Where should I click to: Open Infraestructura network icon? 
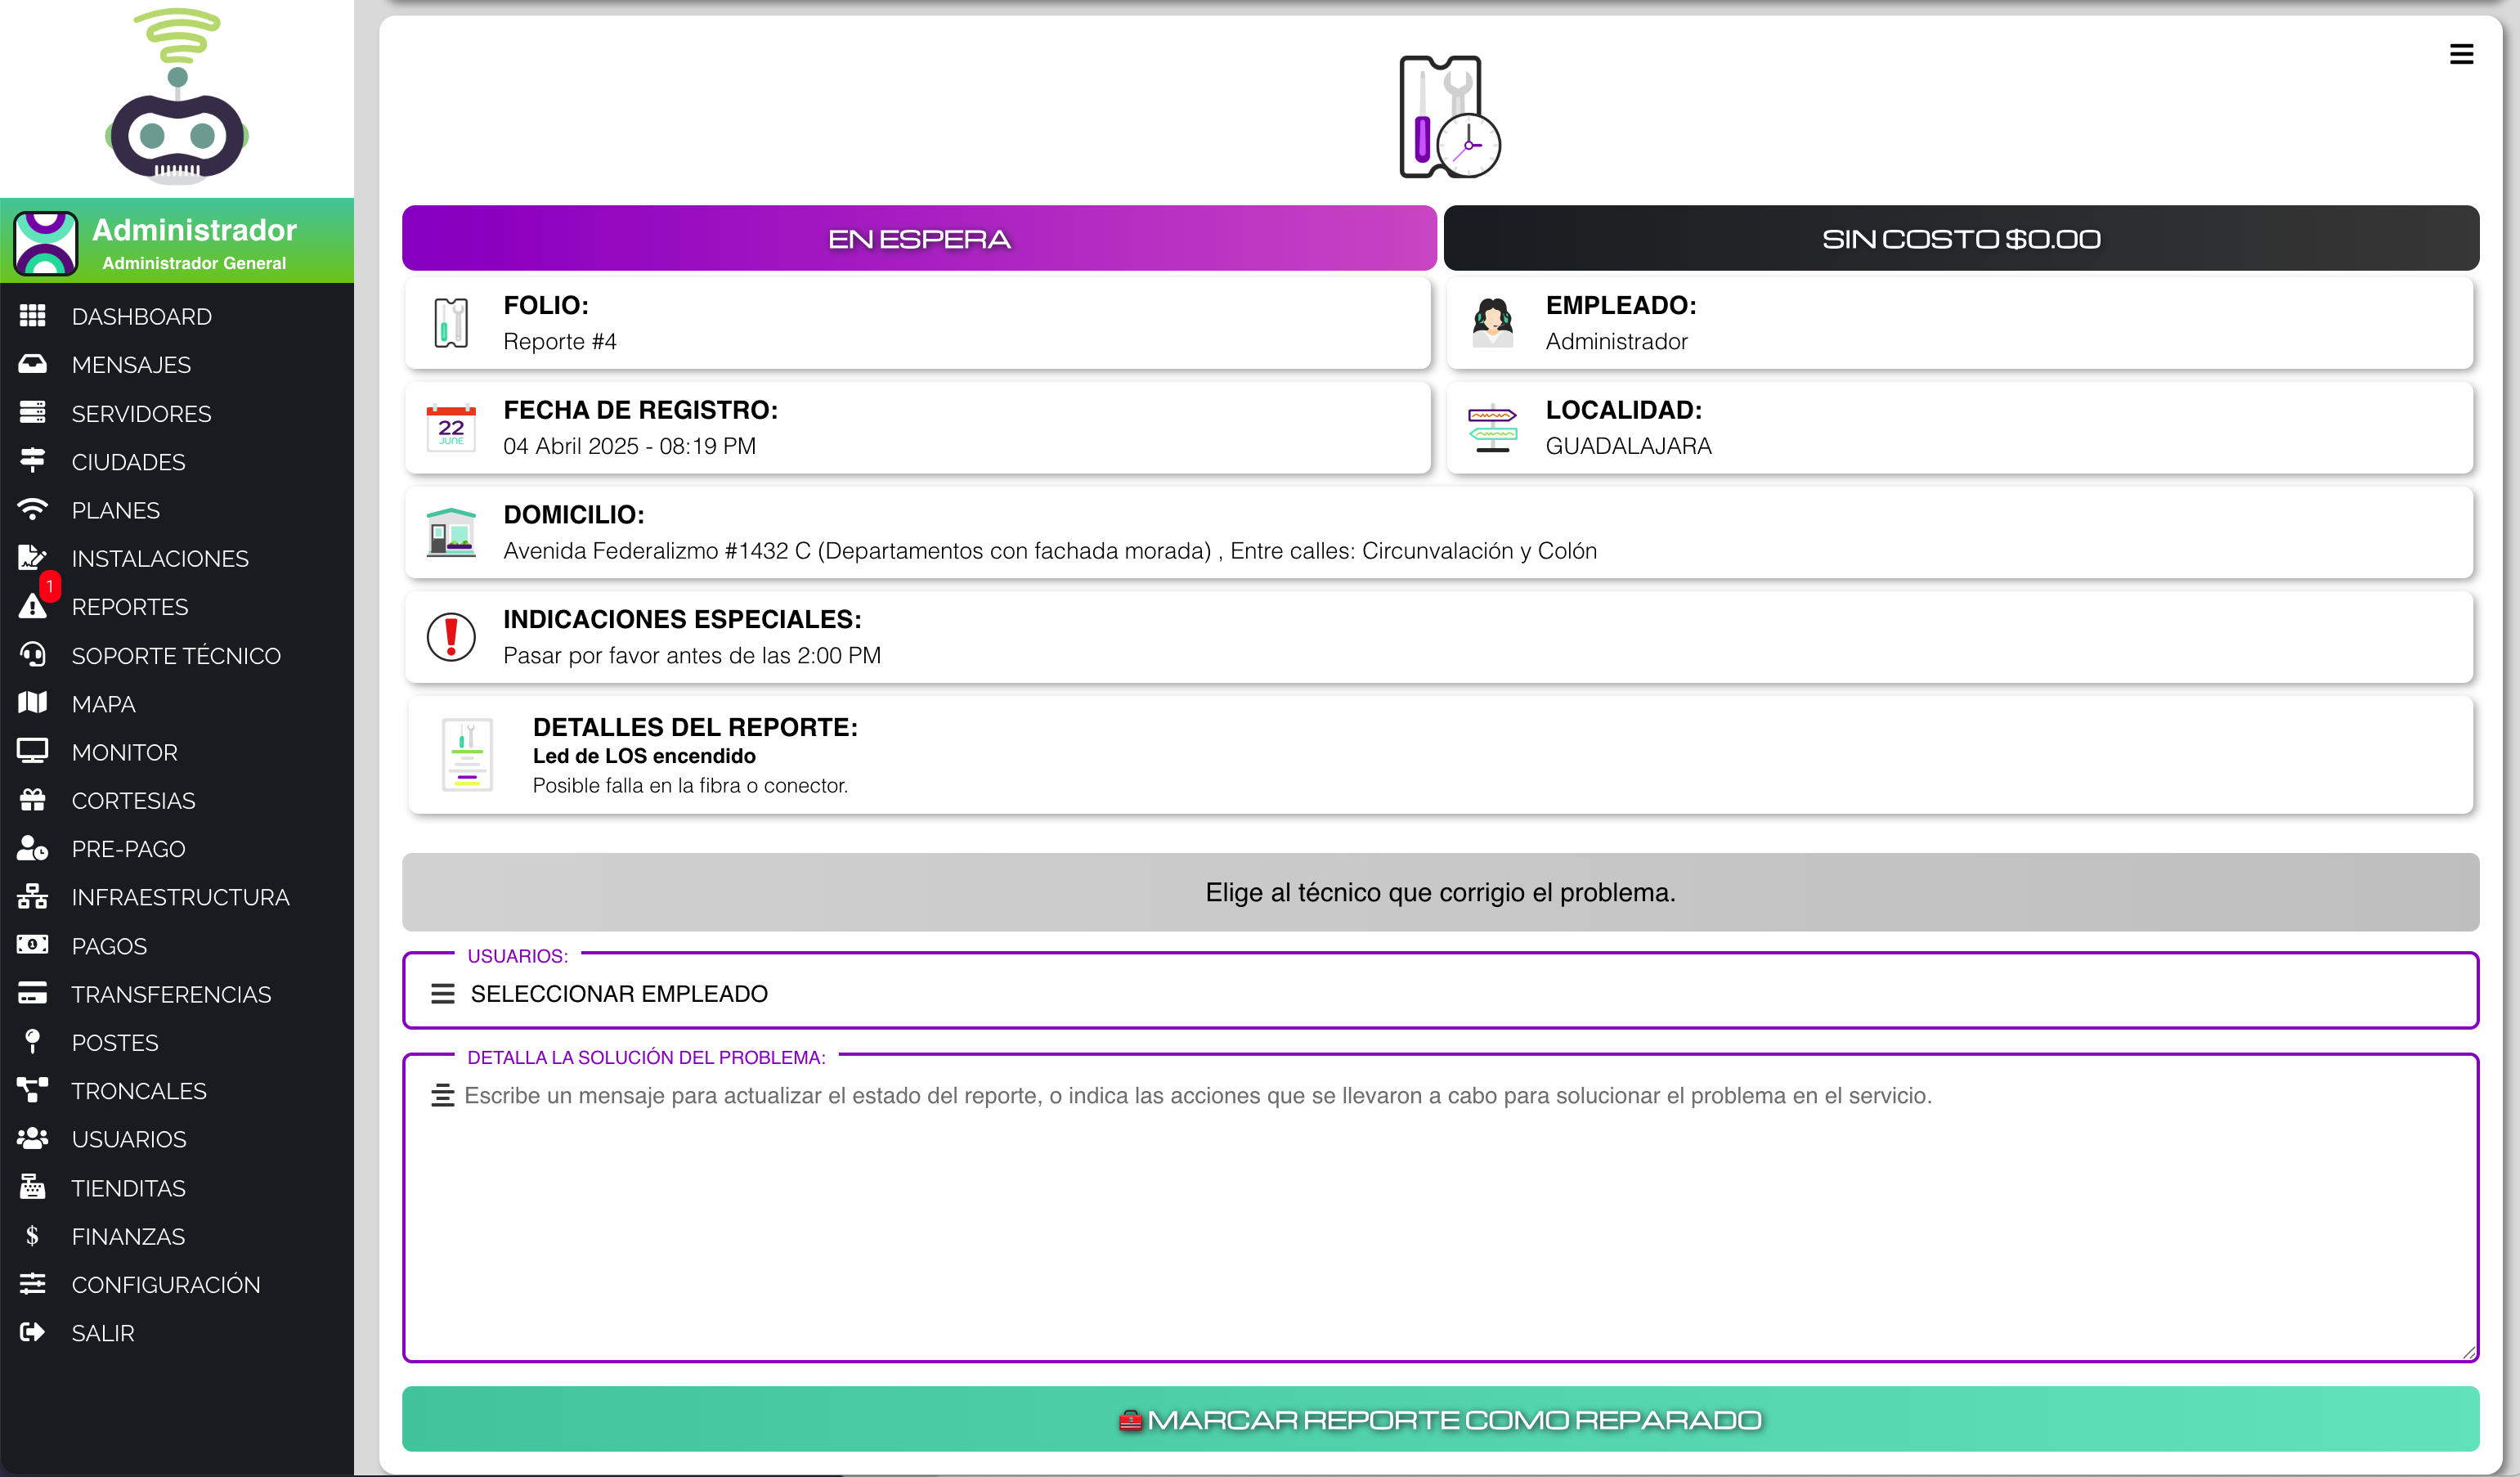(32, 896)
